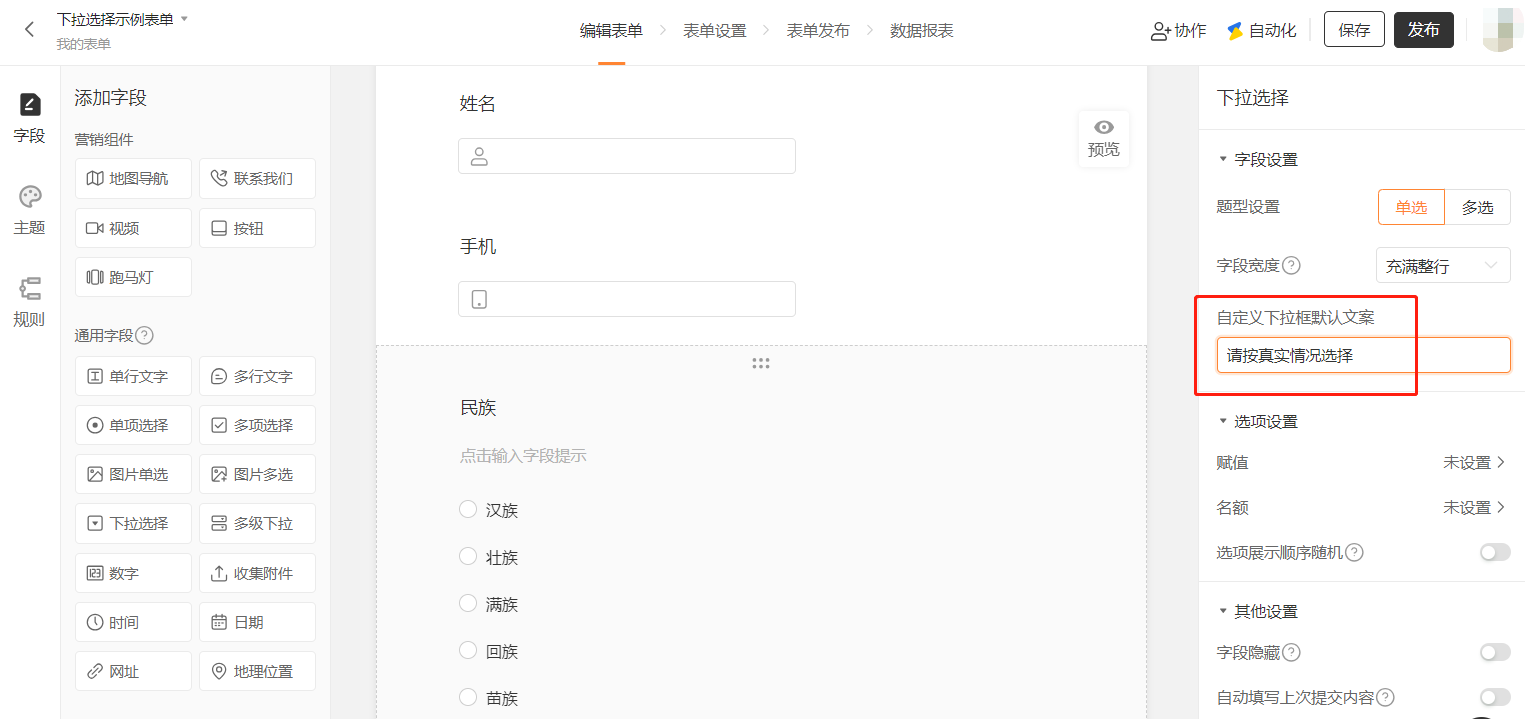Add a 网址 field

tap(133, 671)
